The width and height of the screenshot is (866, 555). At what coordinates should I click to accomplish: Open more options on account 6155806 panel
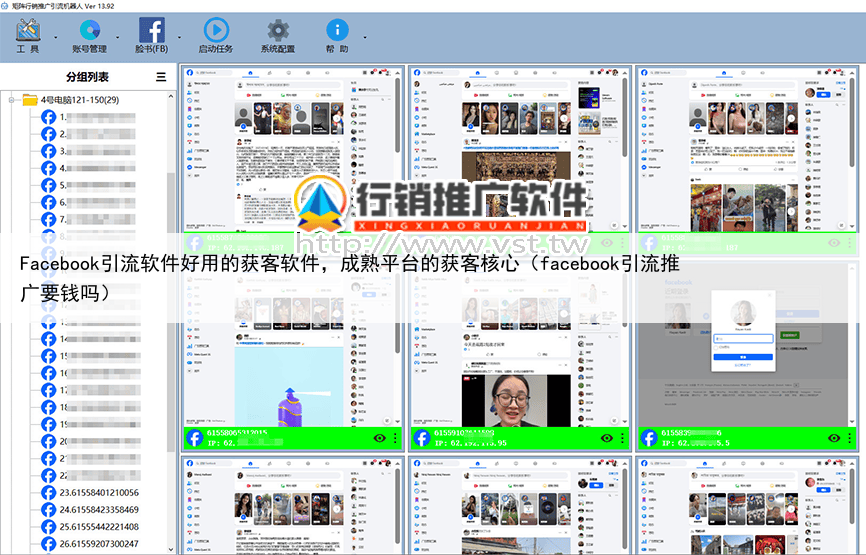(395, 438)
